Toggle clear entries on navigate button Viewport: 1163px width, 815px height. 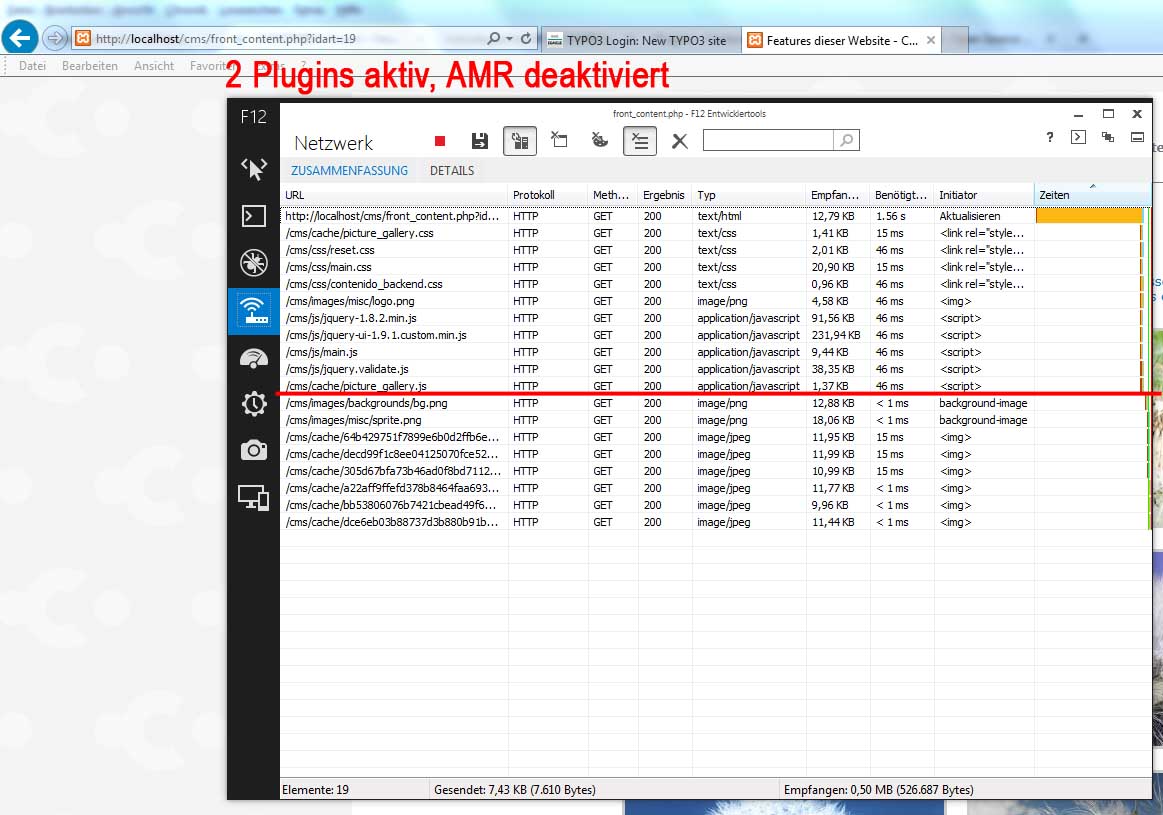(x=640, y=141)
